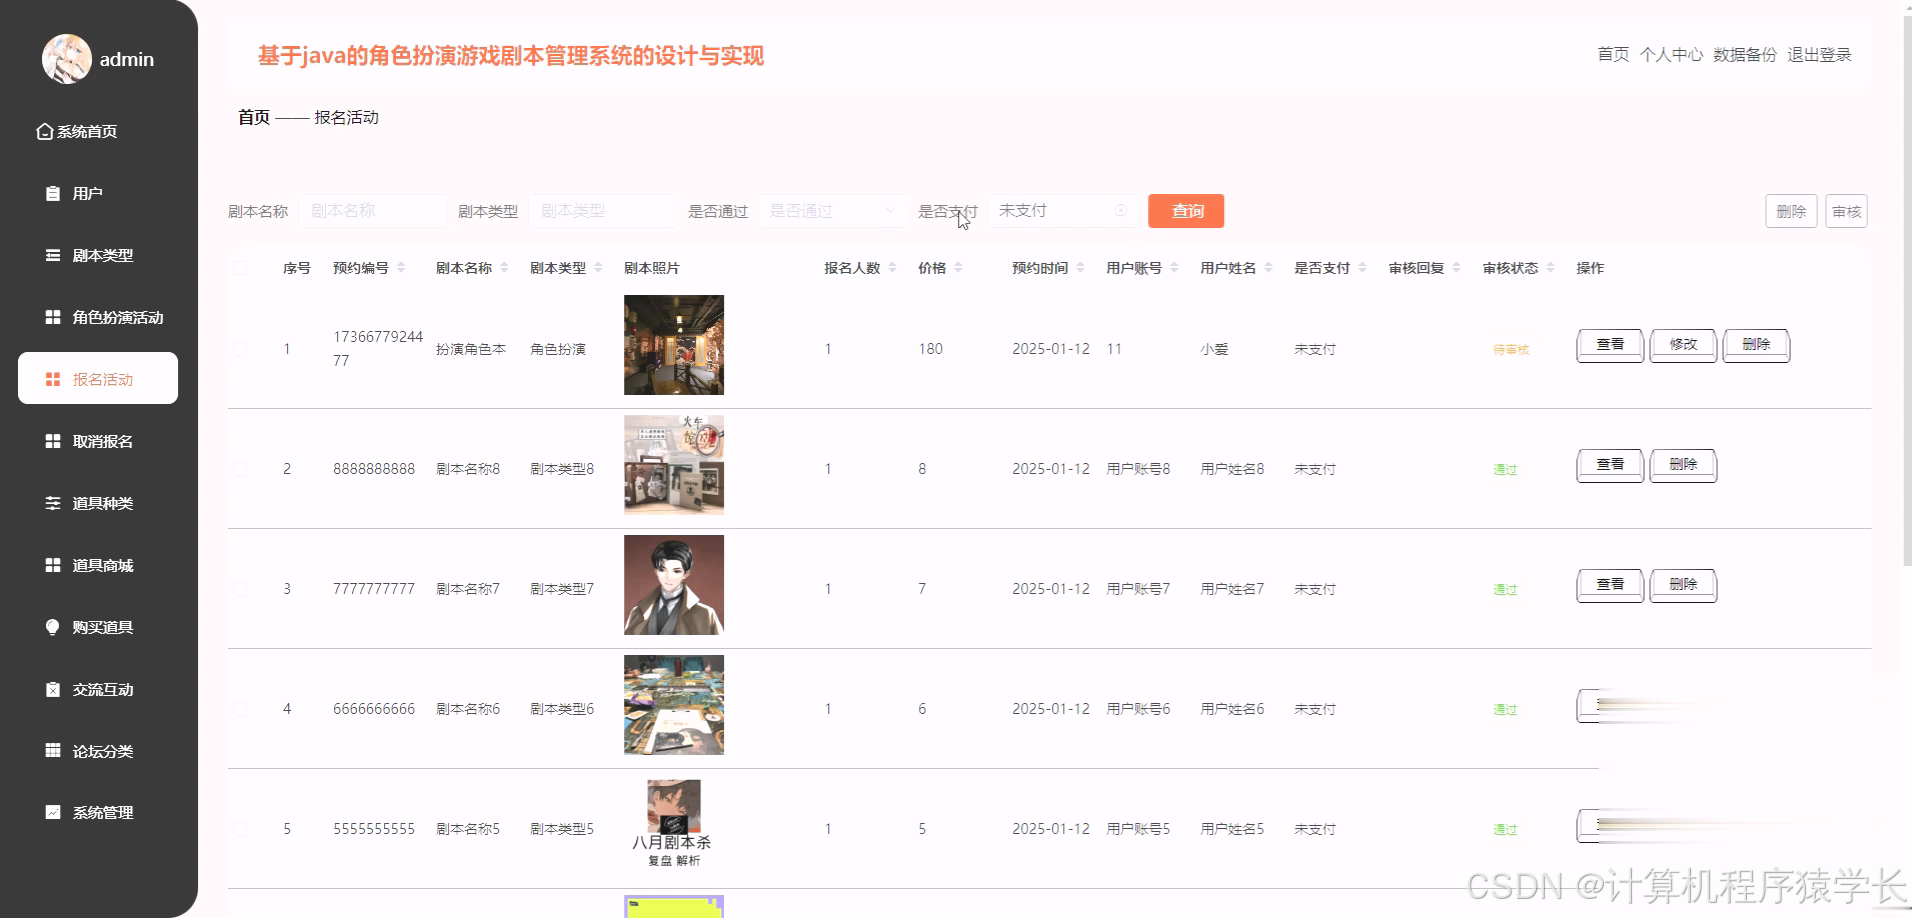Sort by 用户账号 column arrows
1912x918 pixels.
1174,268
